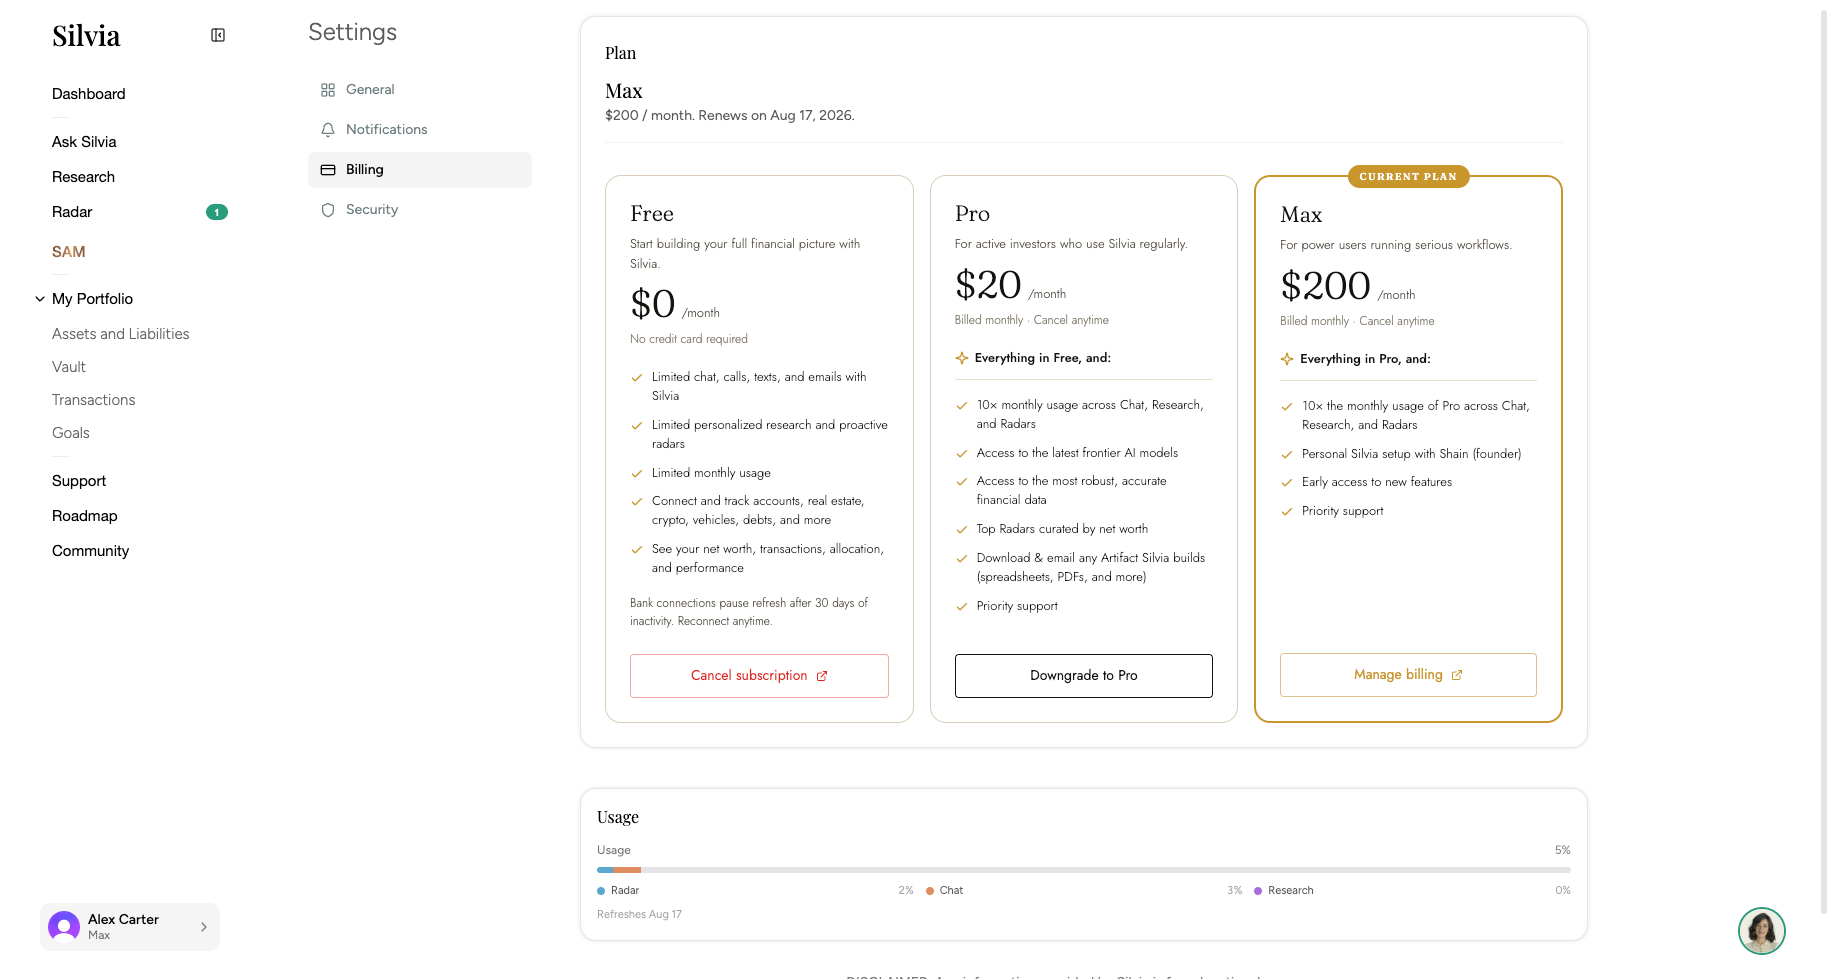Open the assistant avatar chat bubble

click(x=1762, y=931)
